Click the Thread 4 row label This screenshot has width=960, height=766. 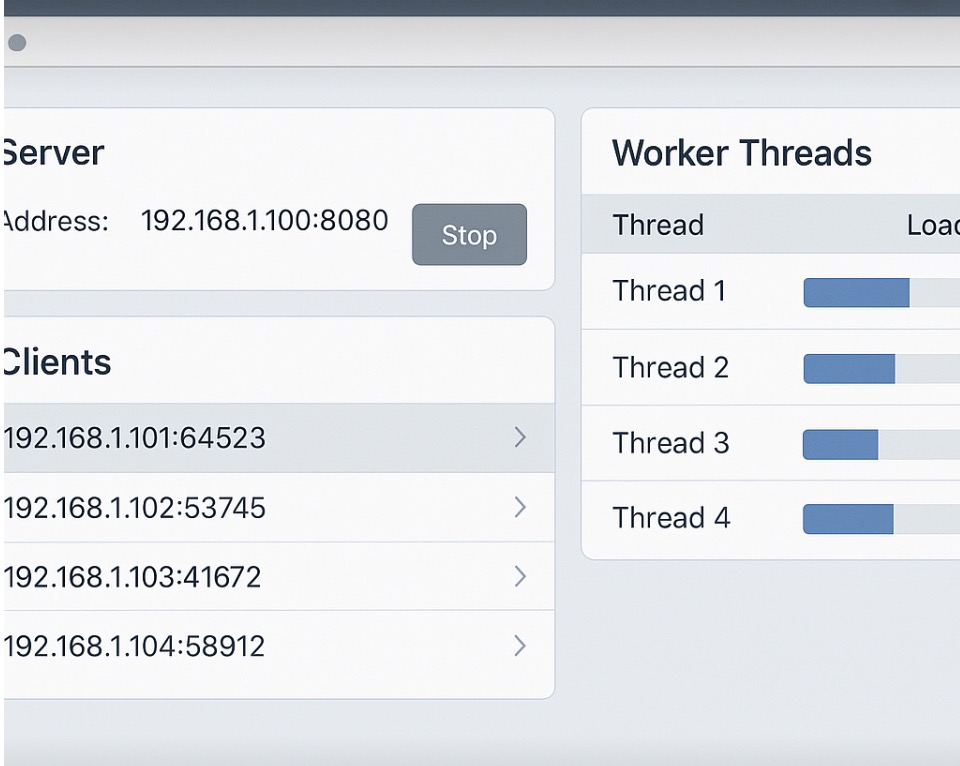(672, 518)
